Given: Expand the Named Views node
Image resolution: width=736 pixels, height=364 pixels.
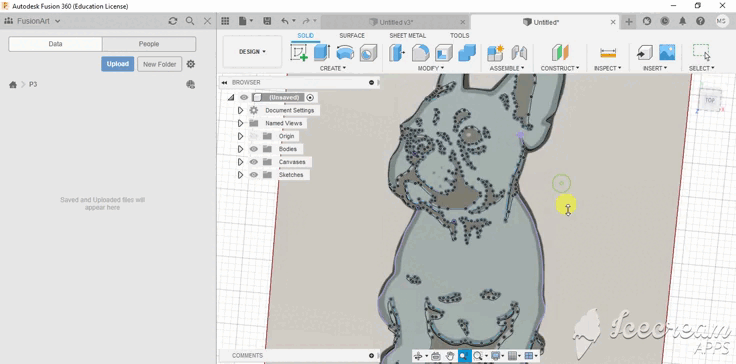Looking at the screenshot, I should 240,123.
